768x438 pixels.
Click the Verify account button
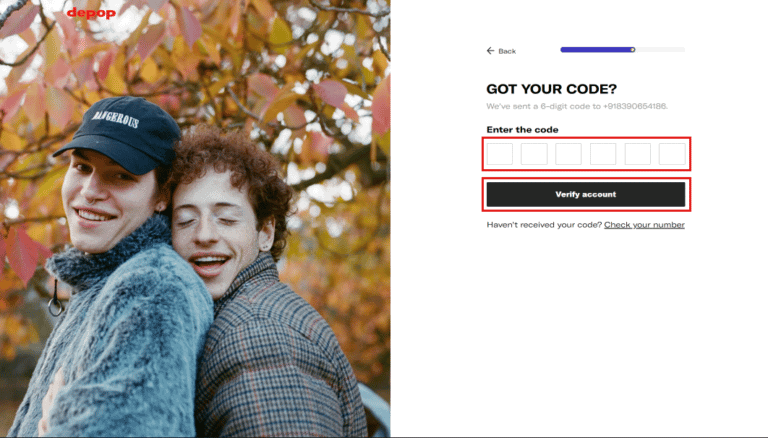coord(586,195)
